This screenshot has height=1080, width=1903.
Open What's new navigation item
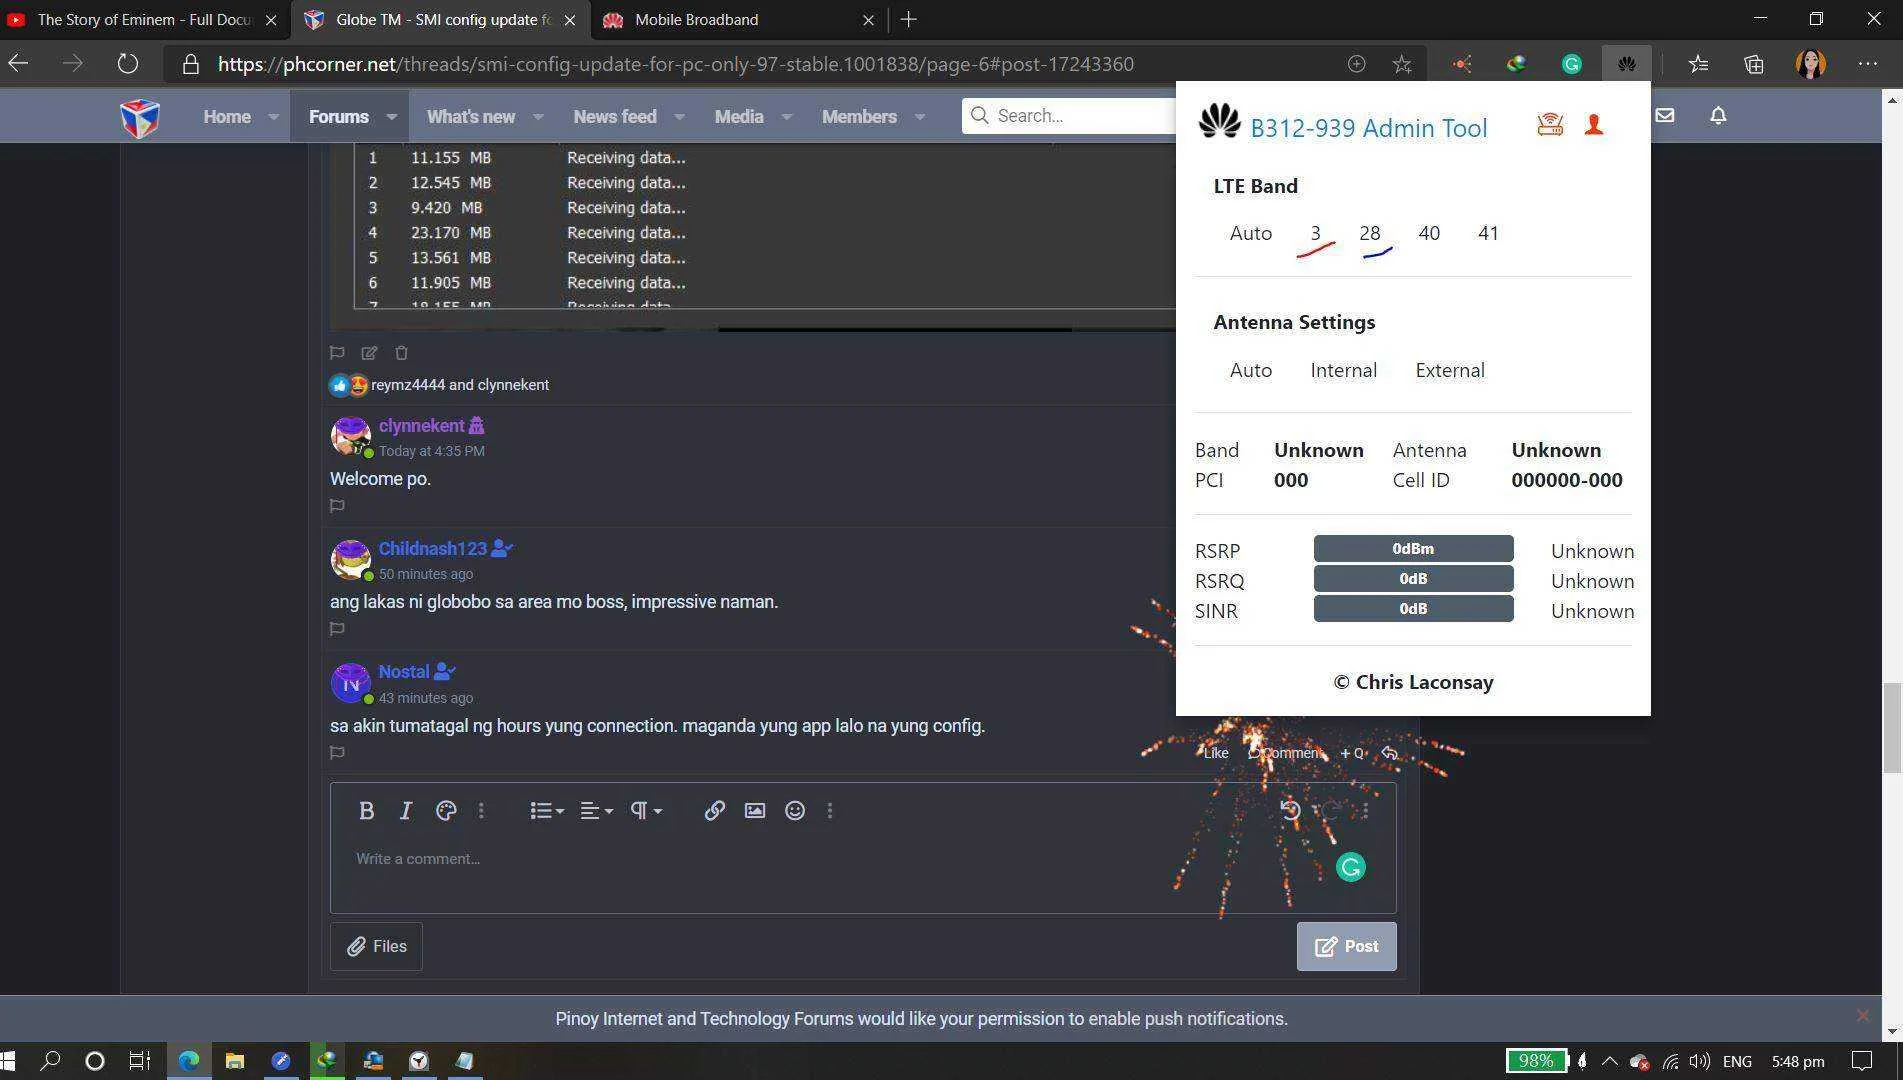coord(470,117)
